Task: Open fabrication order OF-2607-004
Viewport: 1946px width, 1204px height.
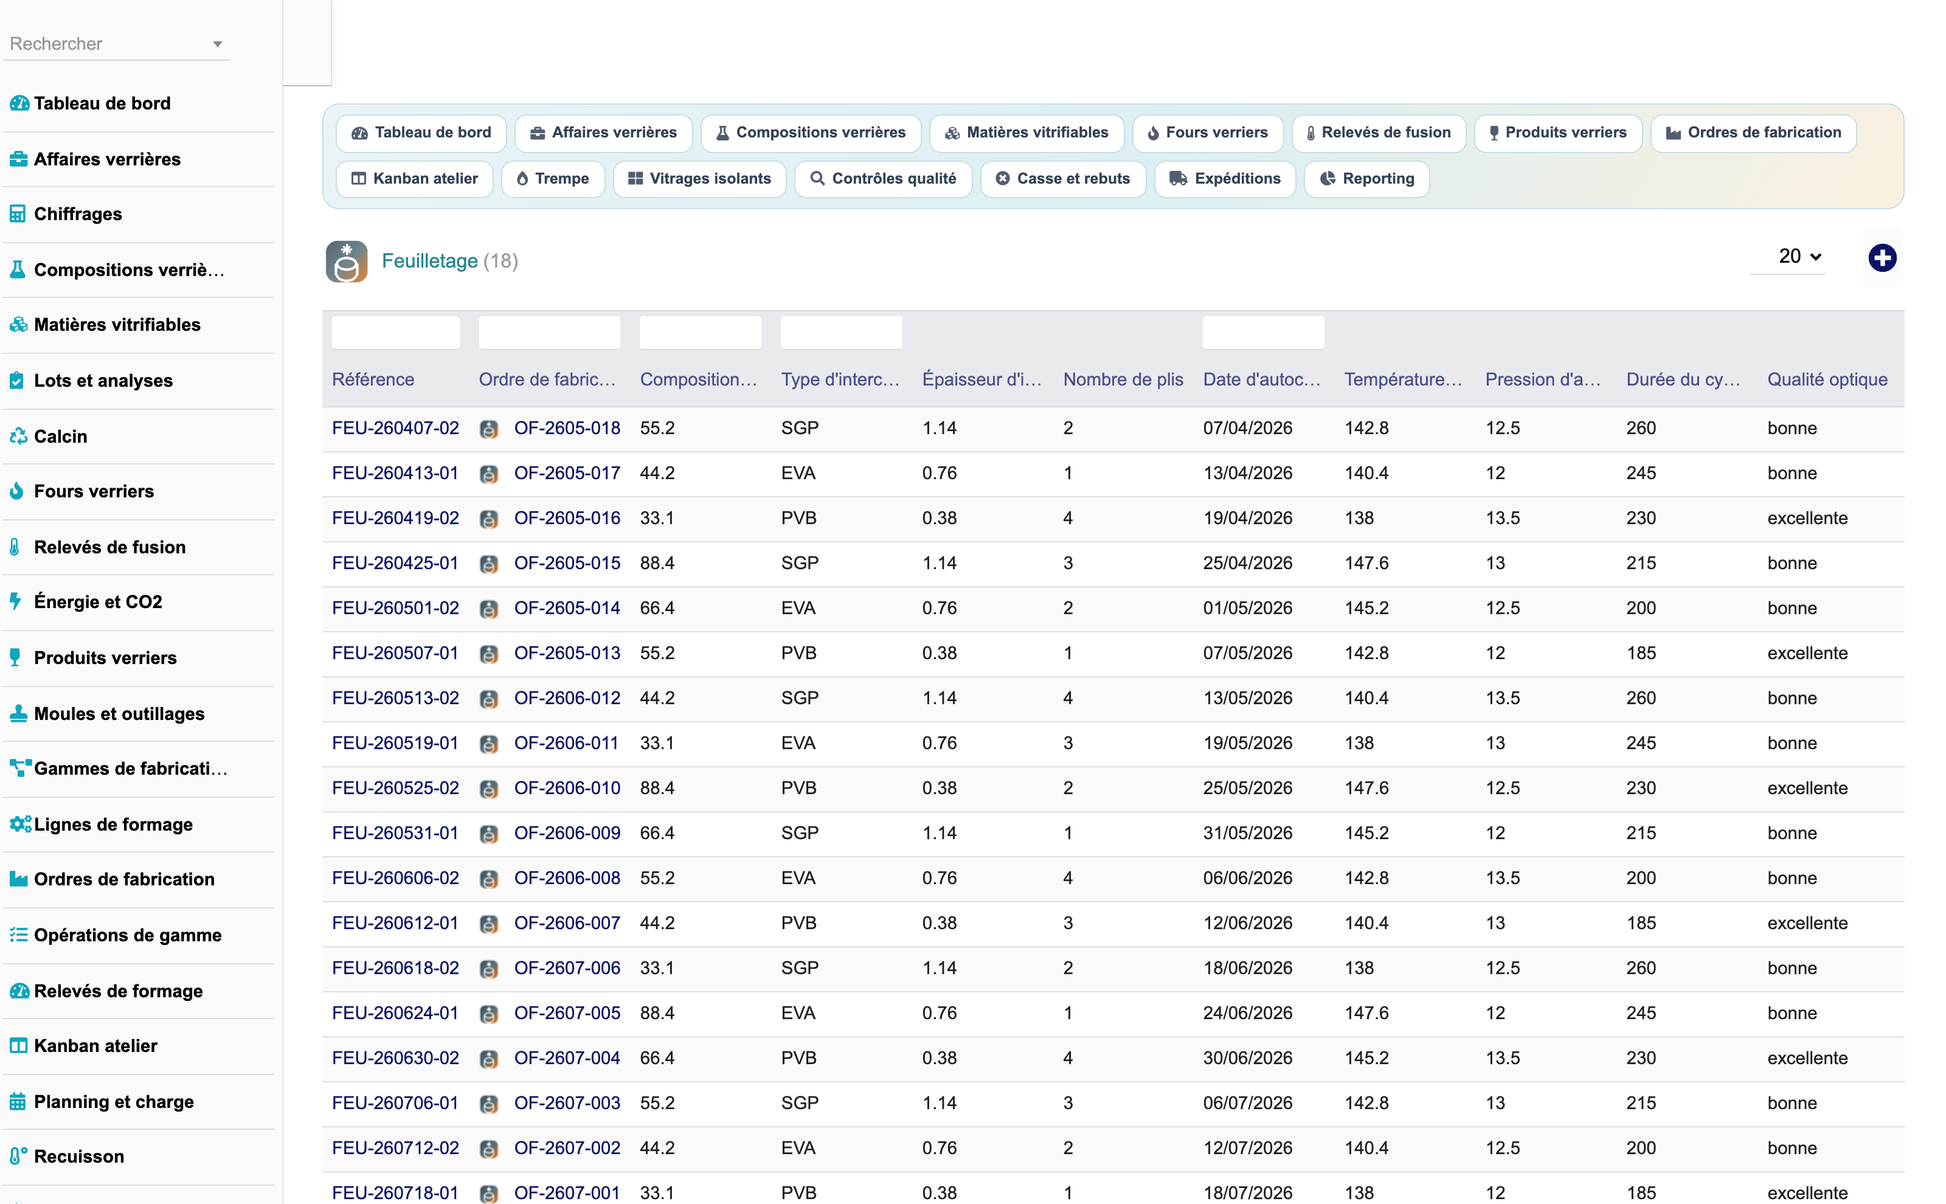Action: tap(567, 1058)
